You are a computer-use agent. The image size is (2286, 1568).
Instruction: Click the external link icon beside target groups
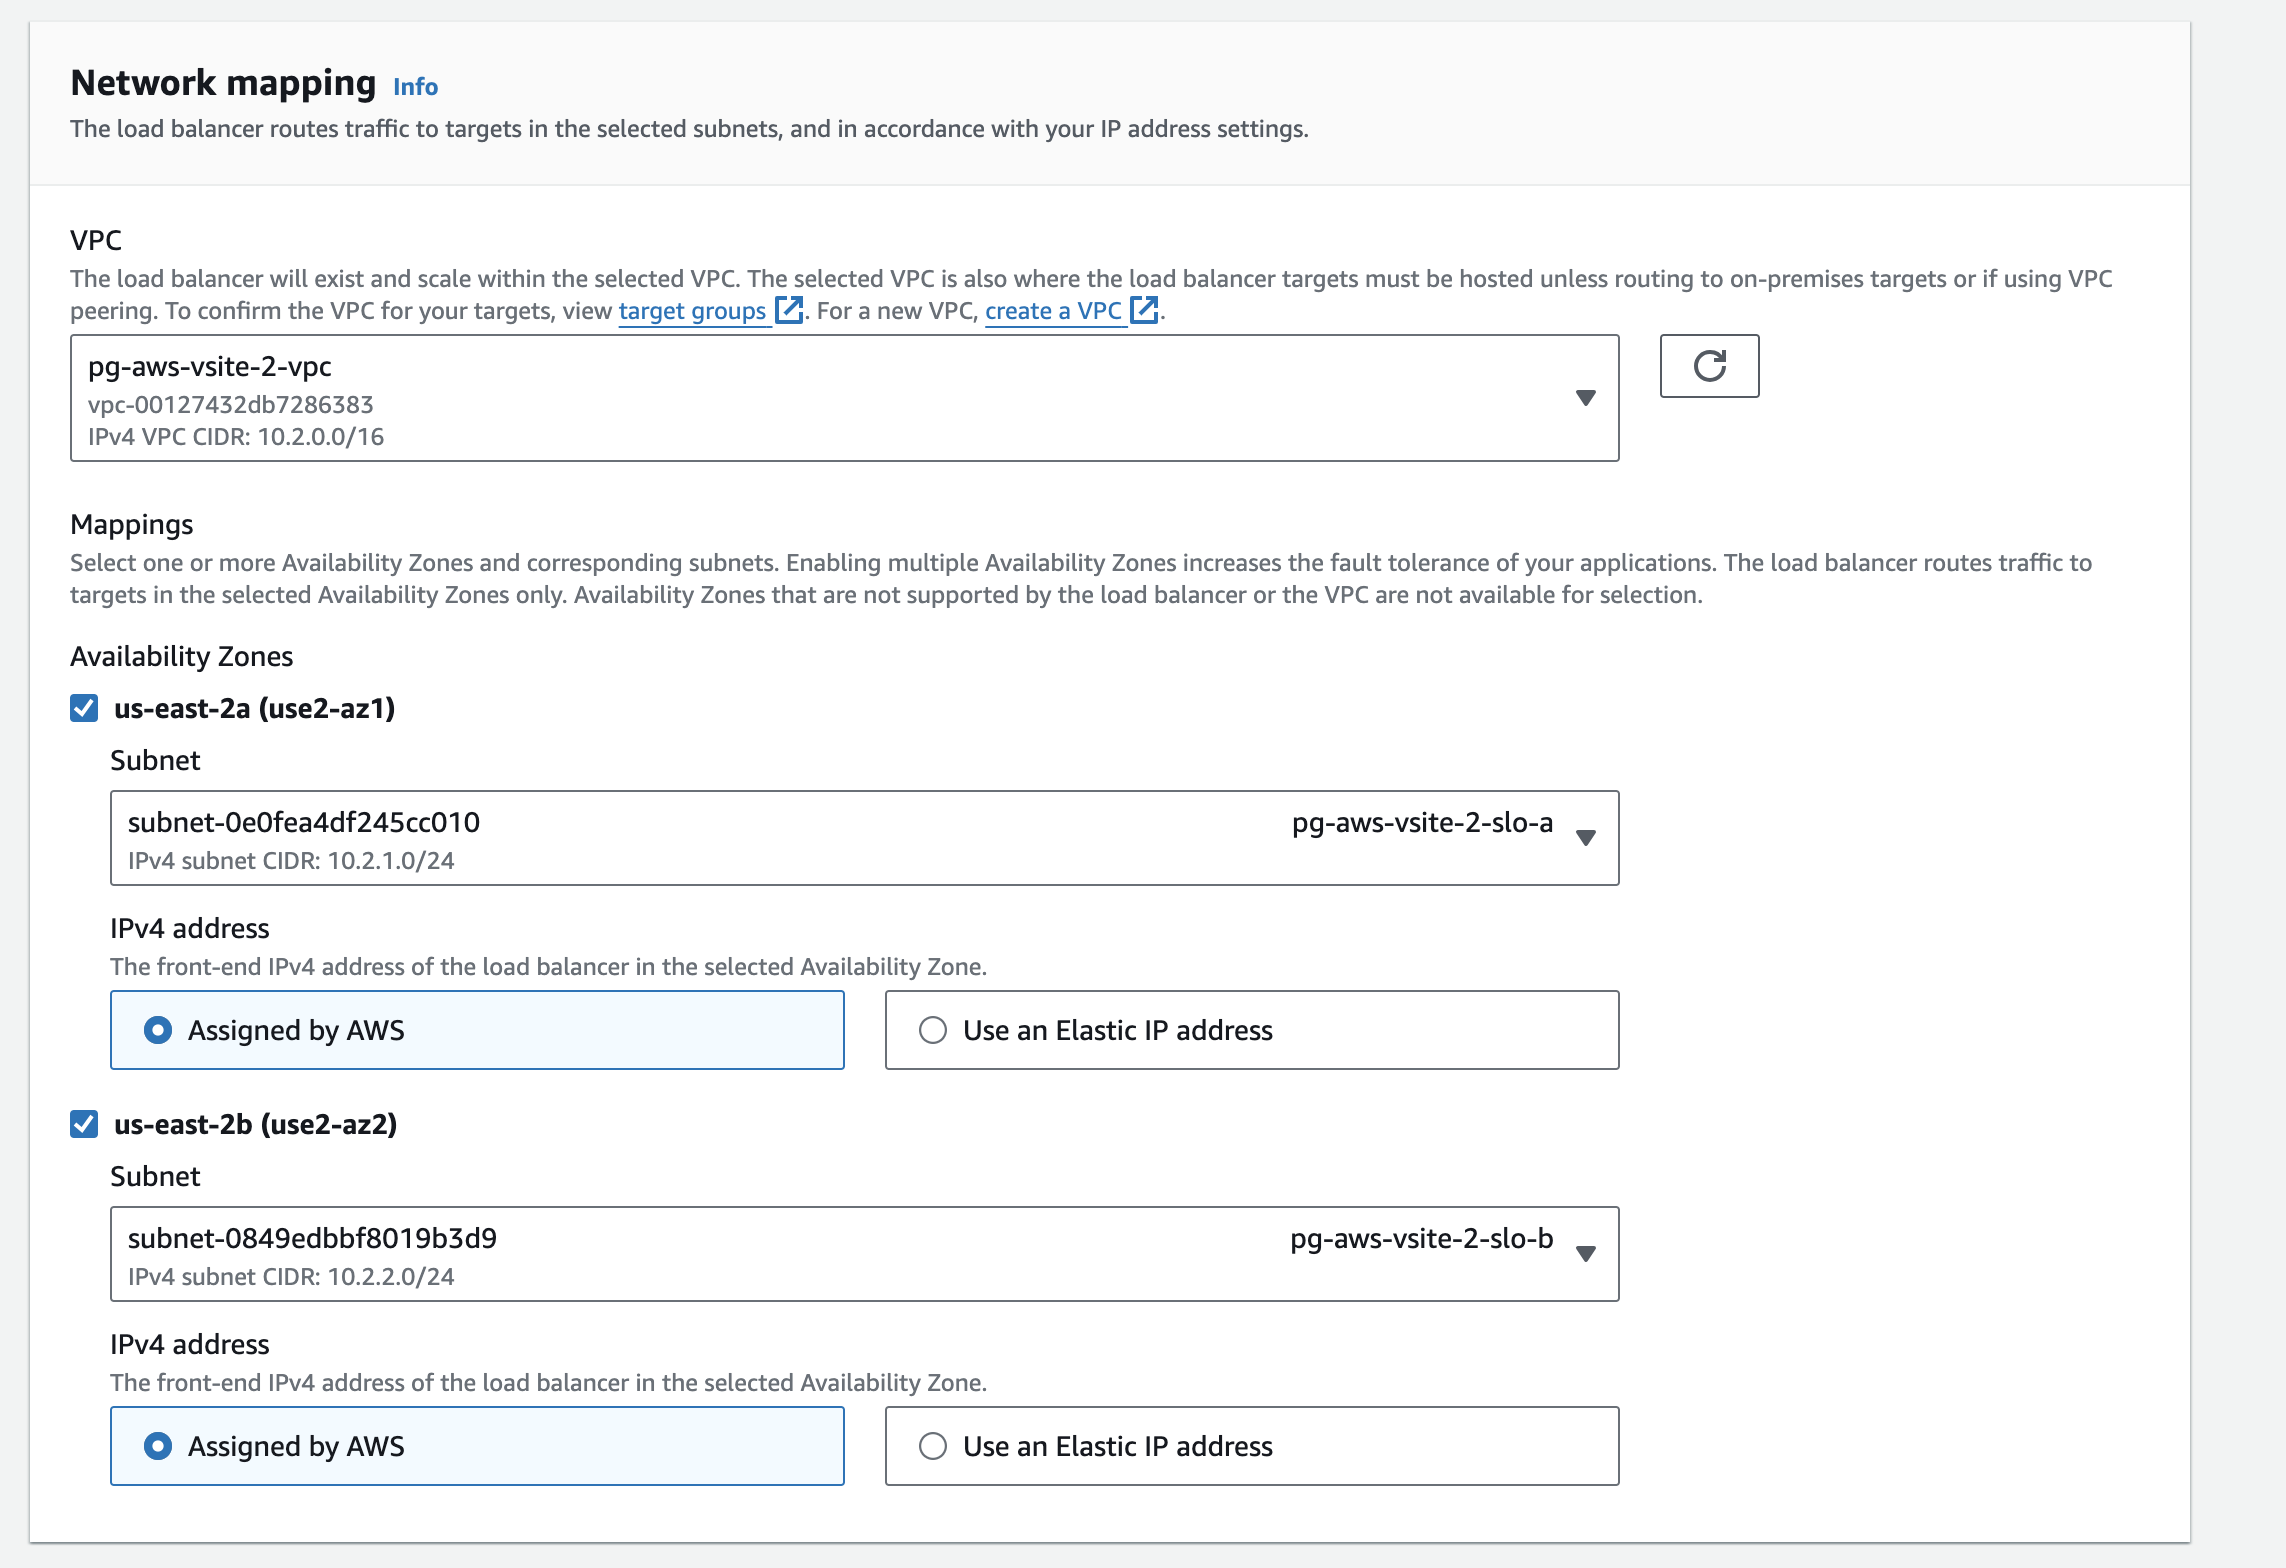788,310
